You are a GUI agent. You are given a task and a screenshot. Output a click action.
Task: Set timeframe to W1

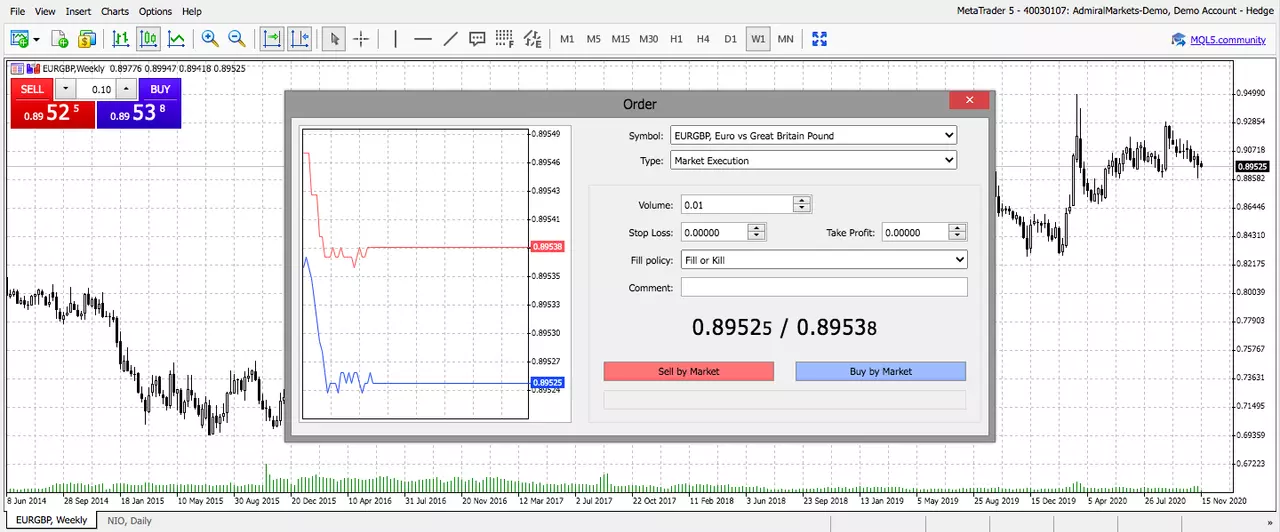pos(758,39)
